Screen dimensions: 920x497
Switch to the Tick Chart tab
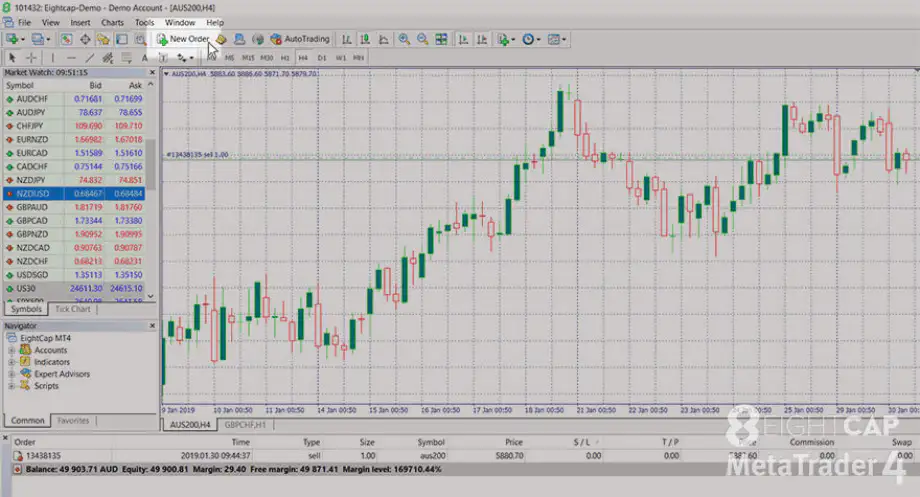click(71, 309)
